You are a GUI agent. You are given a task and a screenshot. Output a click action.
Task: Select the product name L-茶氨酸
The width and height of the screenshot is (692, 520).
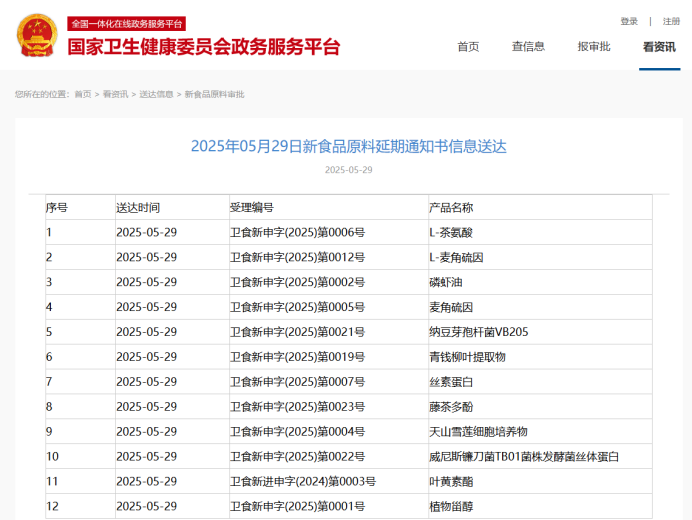pyautogui.click(x=451, y=232)
